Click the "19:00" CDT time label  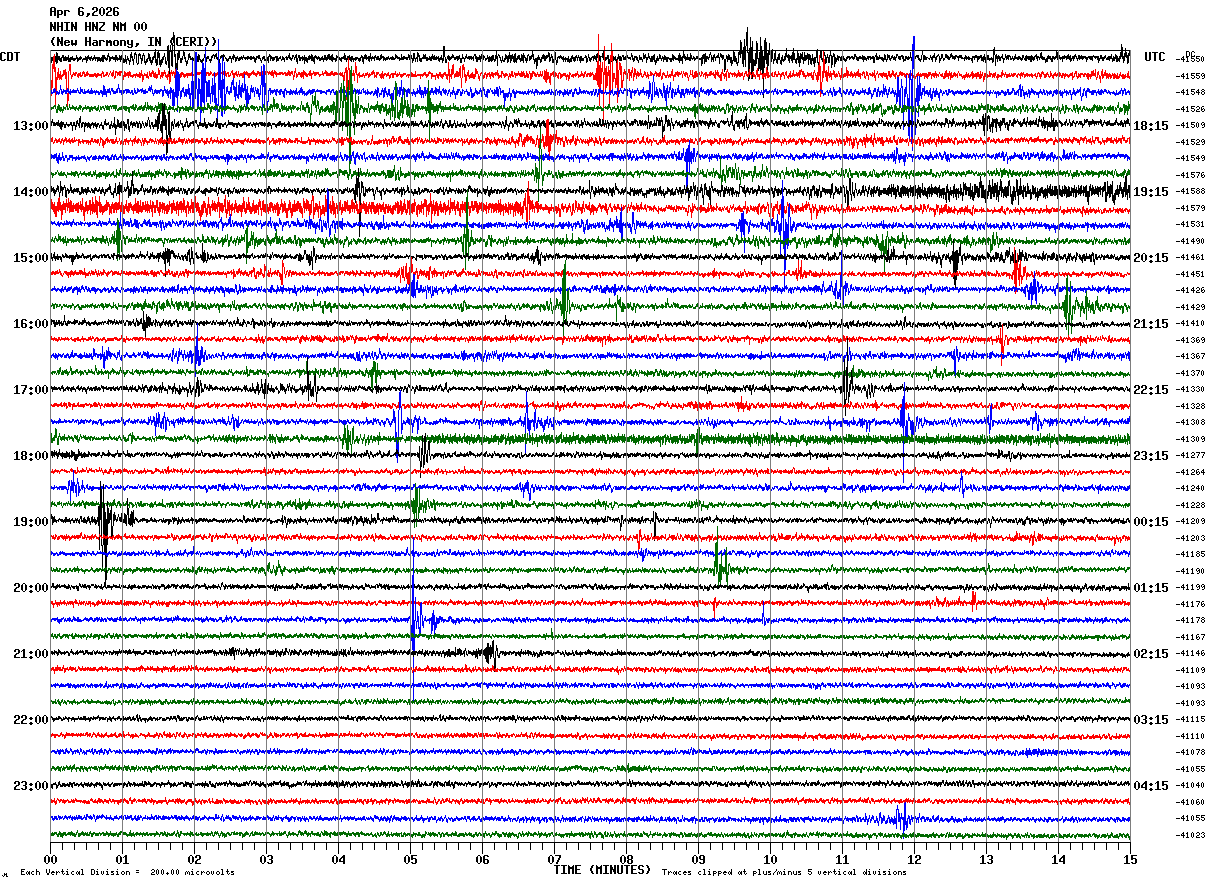coord(31,522)
